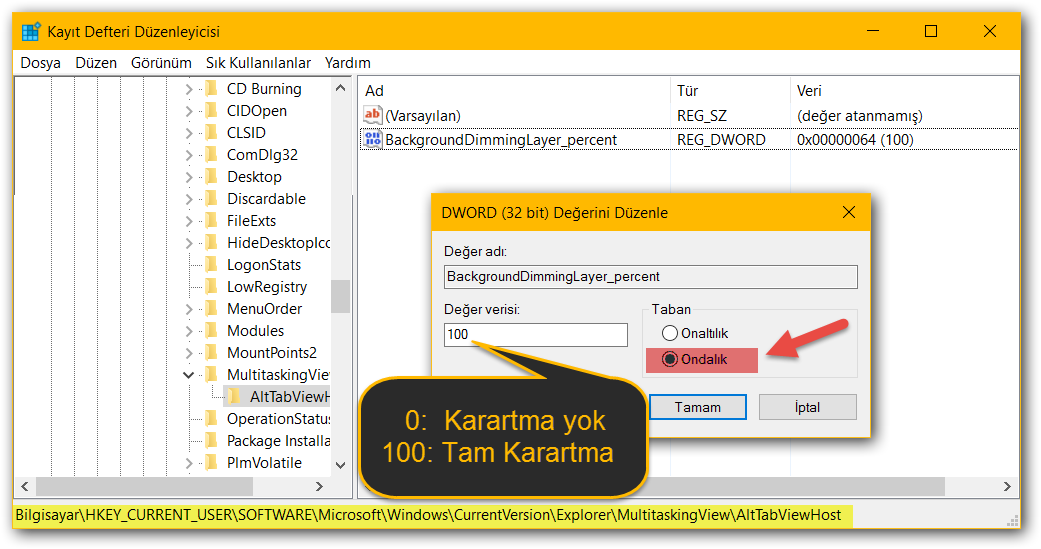Select the HideDesktopIcons tree item
1041x549 pixels.
[x=278, y=243]
